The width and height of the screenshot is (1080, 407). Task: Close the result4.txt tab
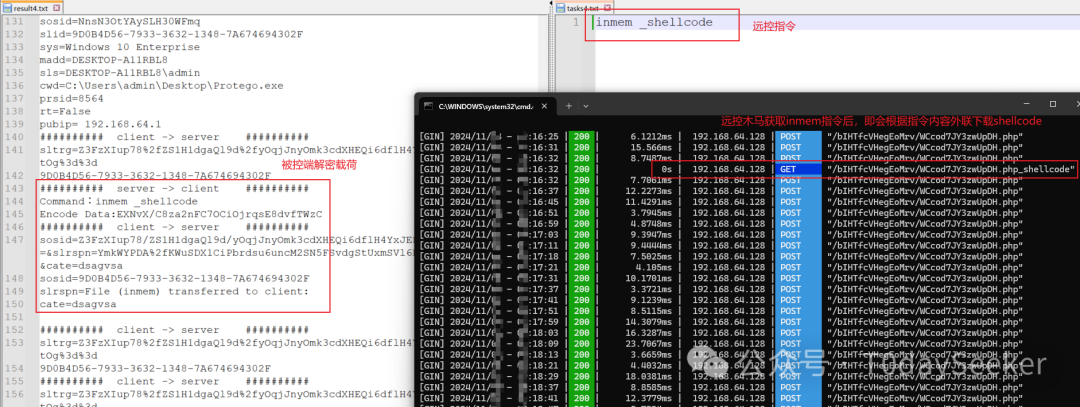click(x=56, y=8)
